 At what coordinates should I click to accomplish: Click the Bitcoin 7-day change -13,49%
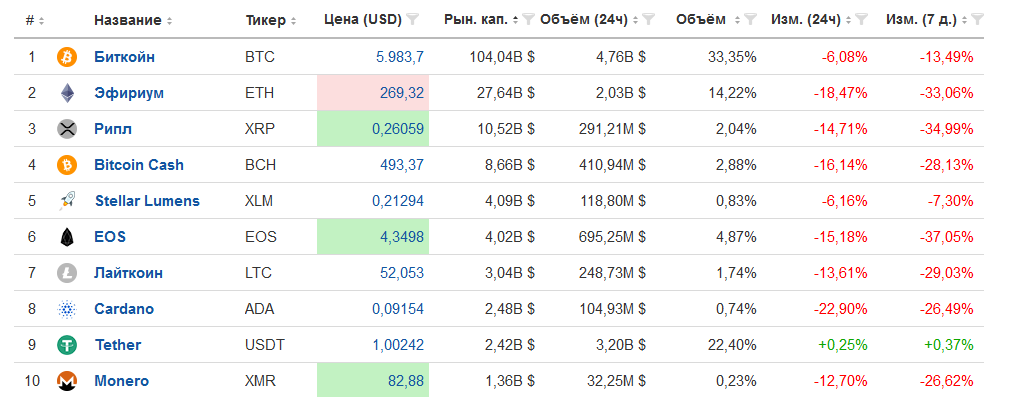coord(946,57)
